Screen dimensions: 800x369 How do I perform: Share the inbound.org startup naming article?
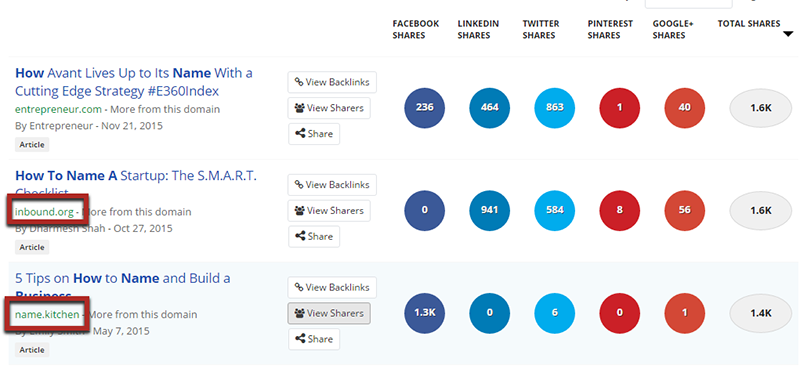point(314,237)
